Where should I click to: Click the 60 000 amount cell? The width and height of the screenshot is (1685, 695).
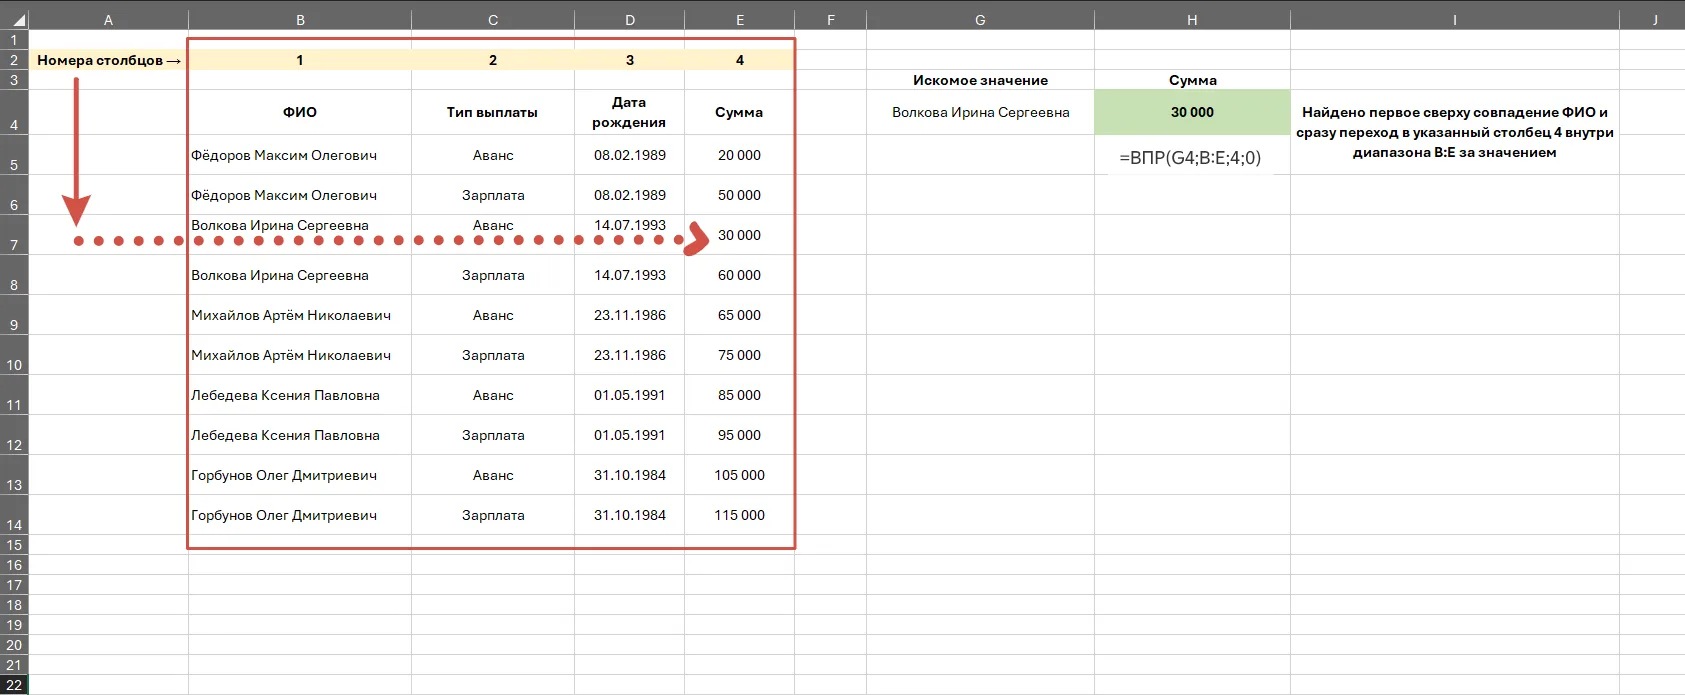coord(740,275)
